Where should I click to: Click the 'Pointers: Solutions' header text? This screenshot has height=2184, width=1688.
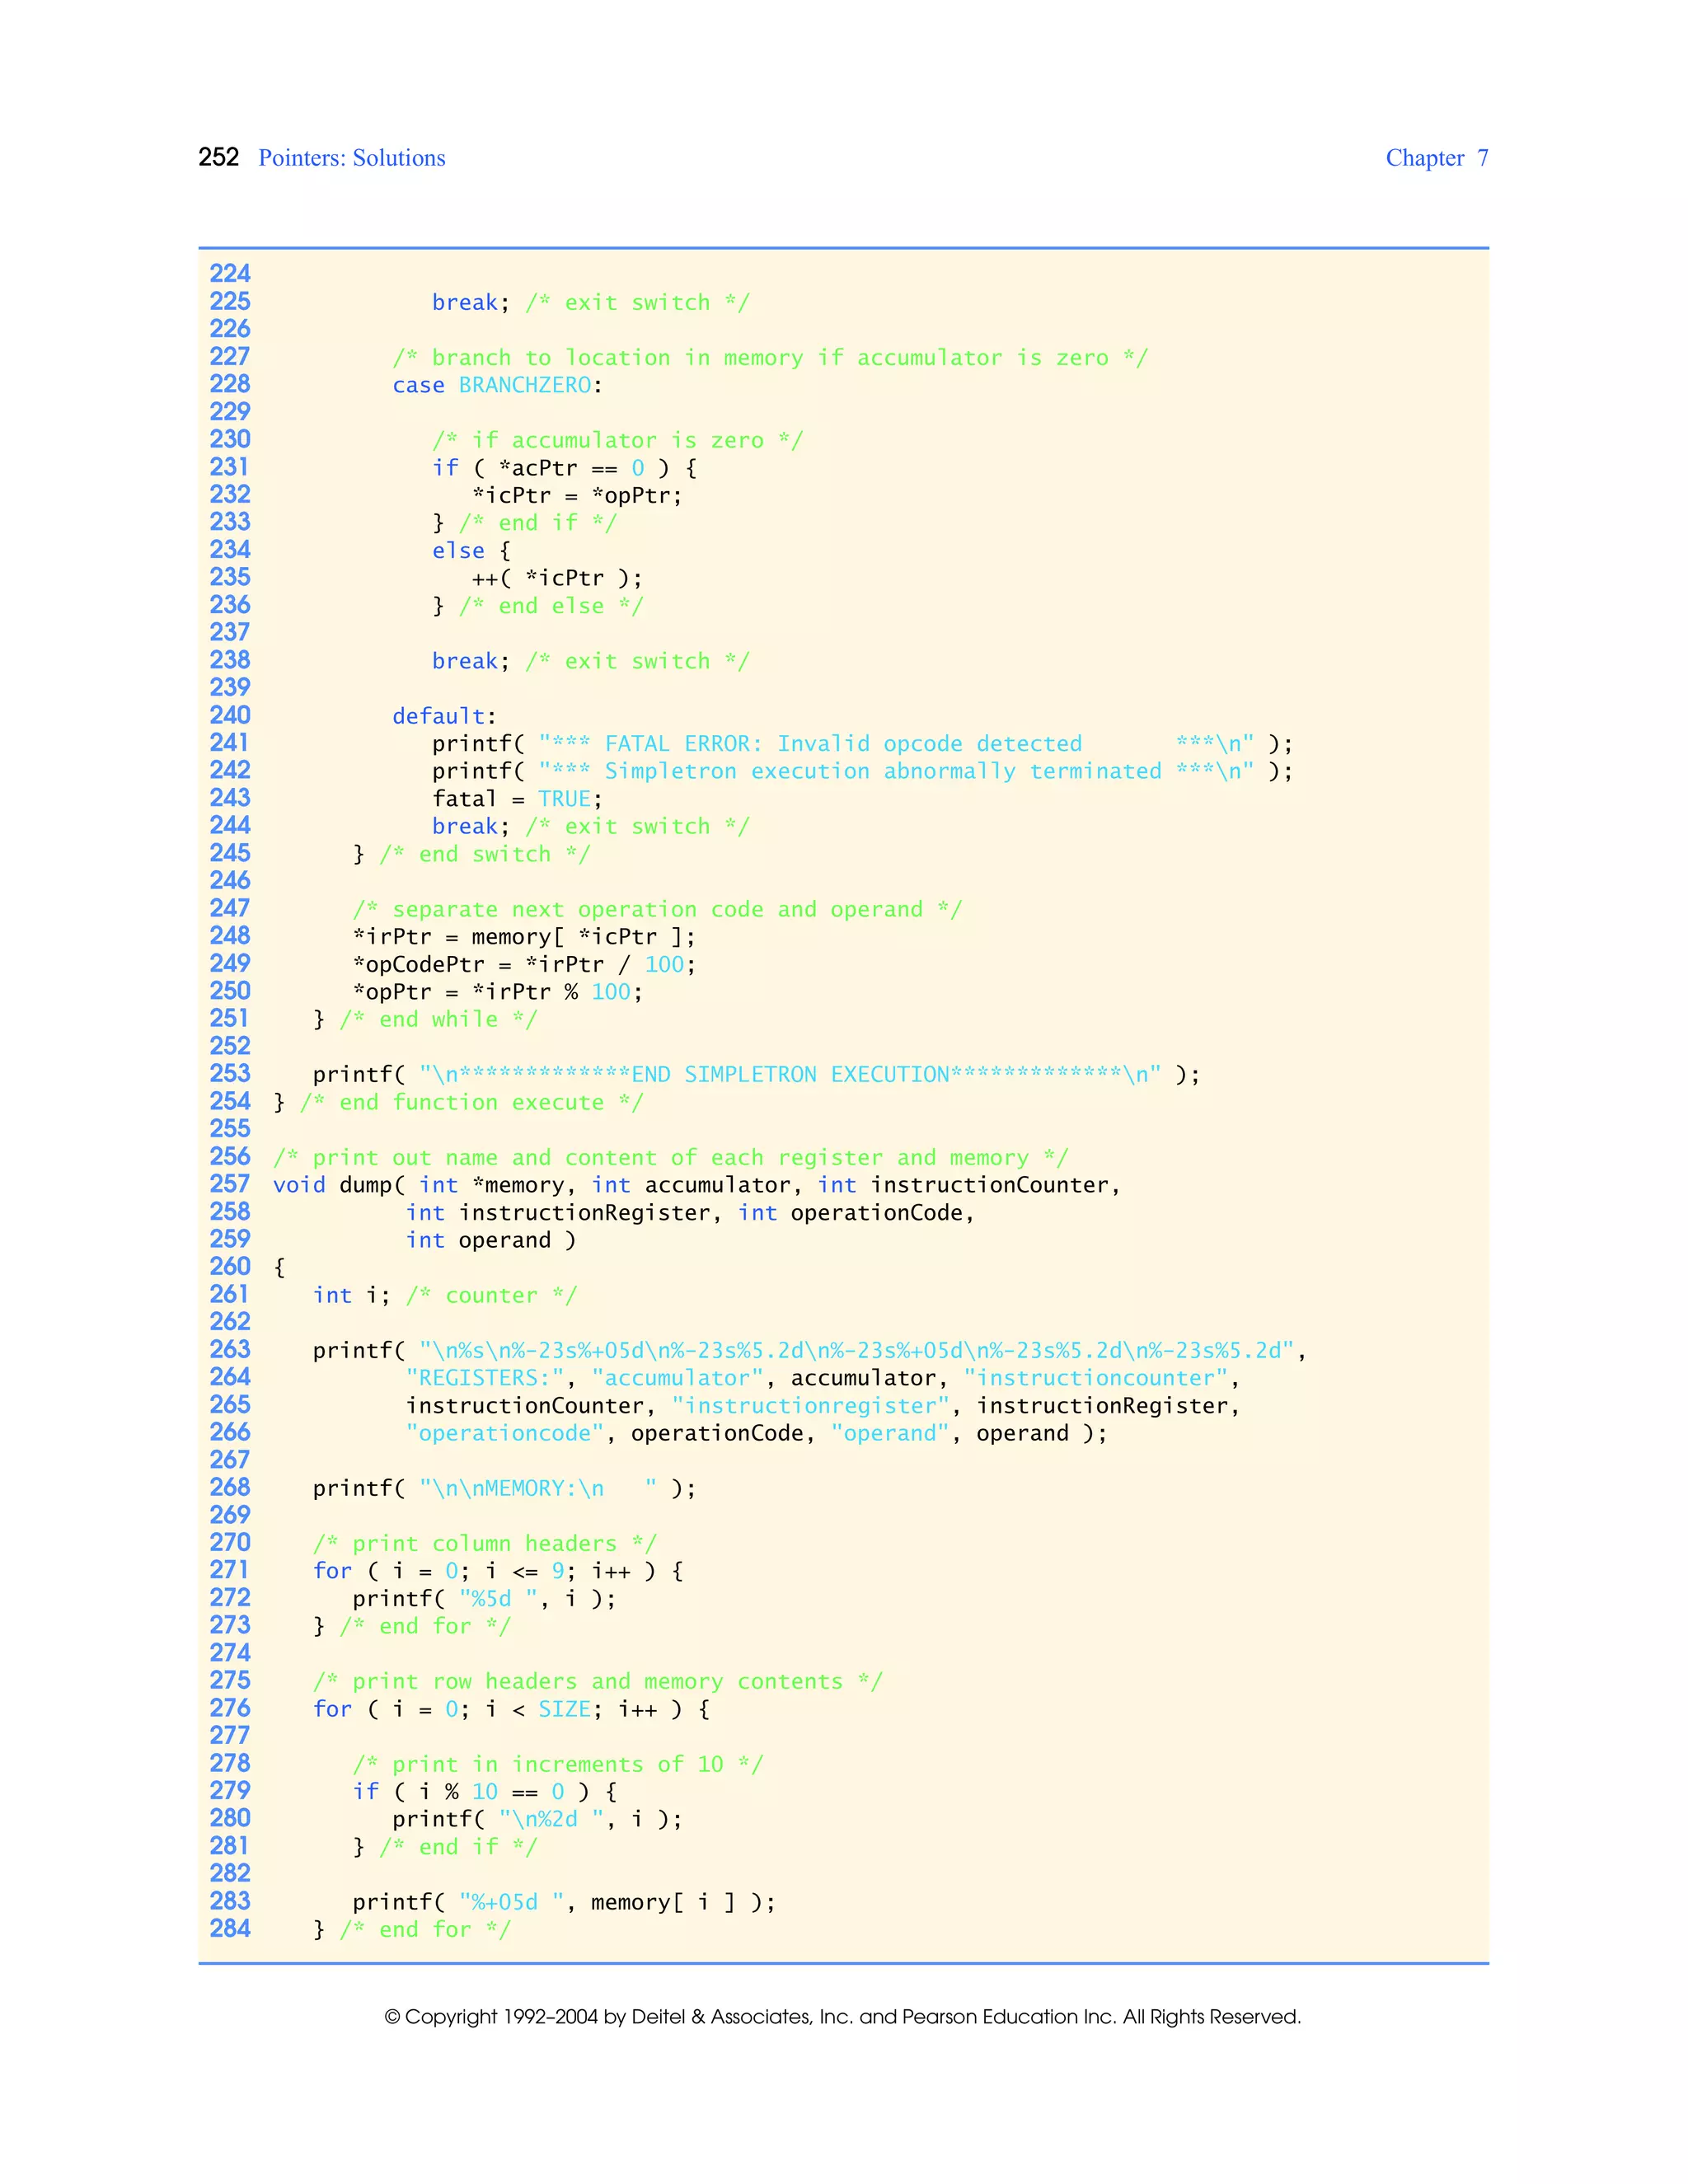(351, 158)
